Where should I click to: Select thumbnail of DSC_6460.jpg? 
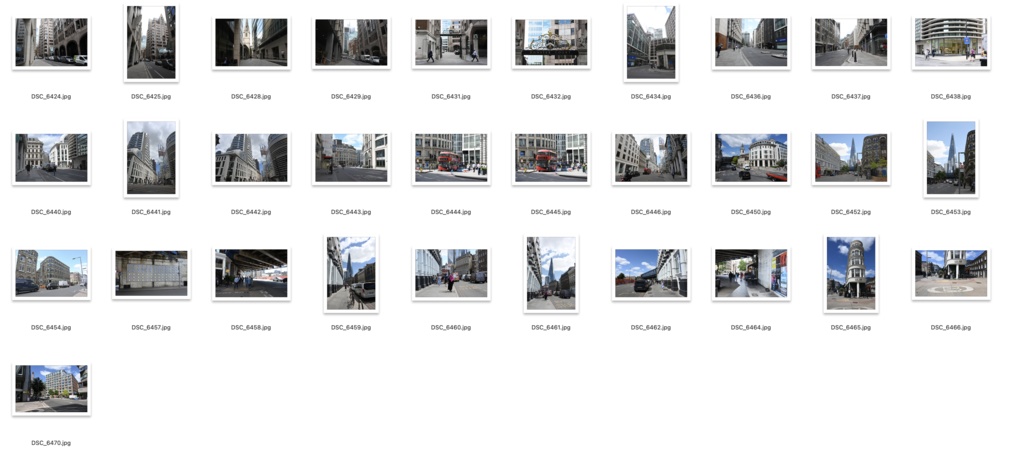[451, 274]
